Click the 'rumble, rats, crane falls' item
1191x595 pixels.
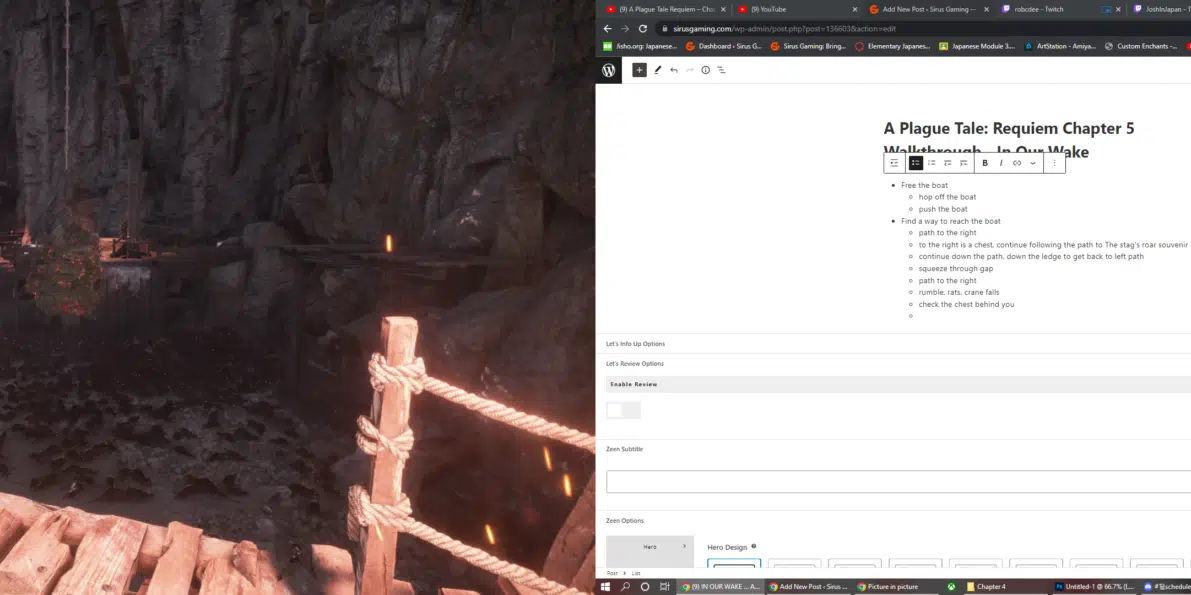[x=959, y=293]
